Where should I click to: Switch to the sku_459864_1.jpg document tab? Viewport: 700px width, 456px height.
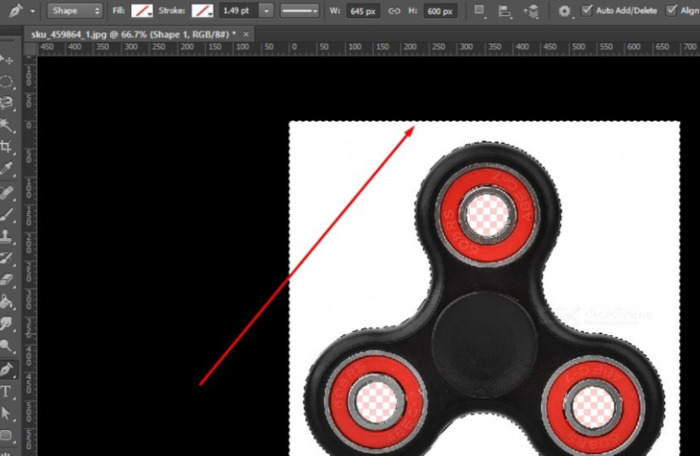[x=129, y=34]
